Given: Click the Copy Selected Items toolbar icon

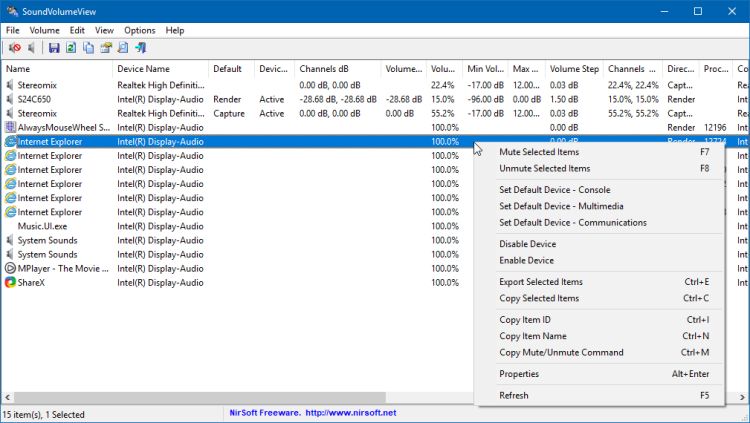Looking at the screenshot, I should point(88,48).
